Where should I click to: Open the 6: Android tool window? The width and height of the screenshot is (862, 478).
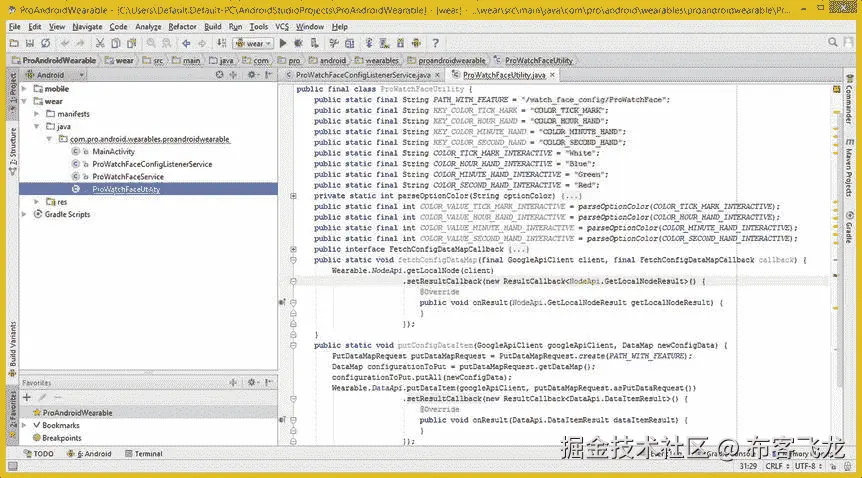coord(89,454)
